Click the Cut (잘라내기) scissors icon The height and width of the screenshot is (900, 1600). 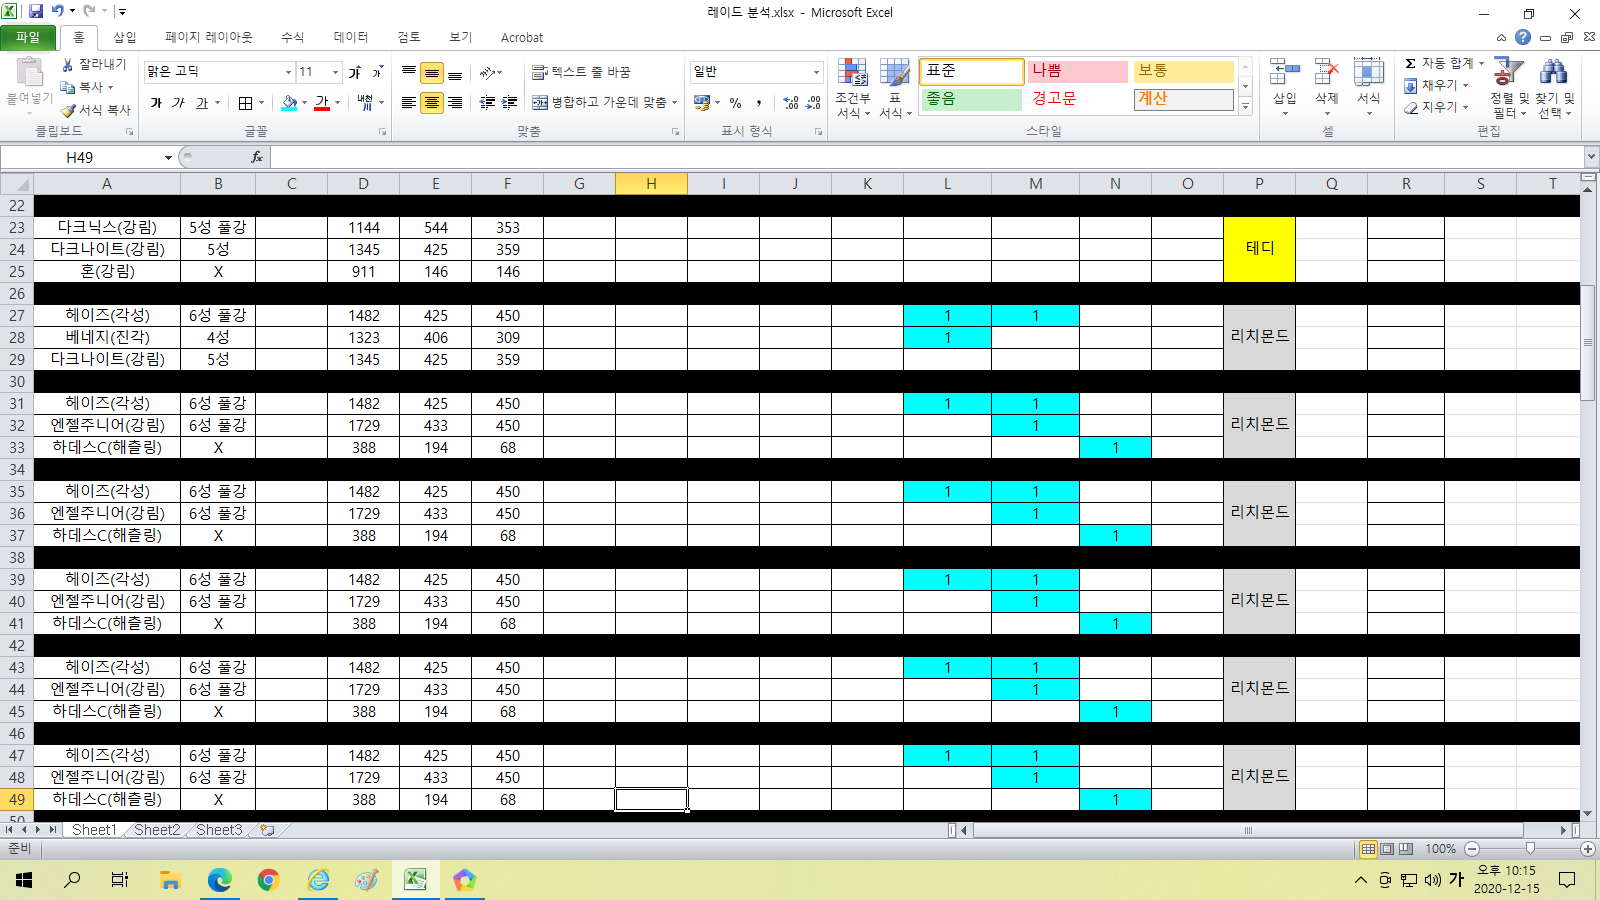(x=68, y=65)
